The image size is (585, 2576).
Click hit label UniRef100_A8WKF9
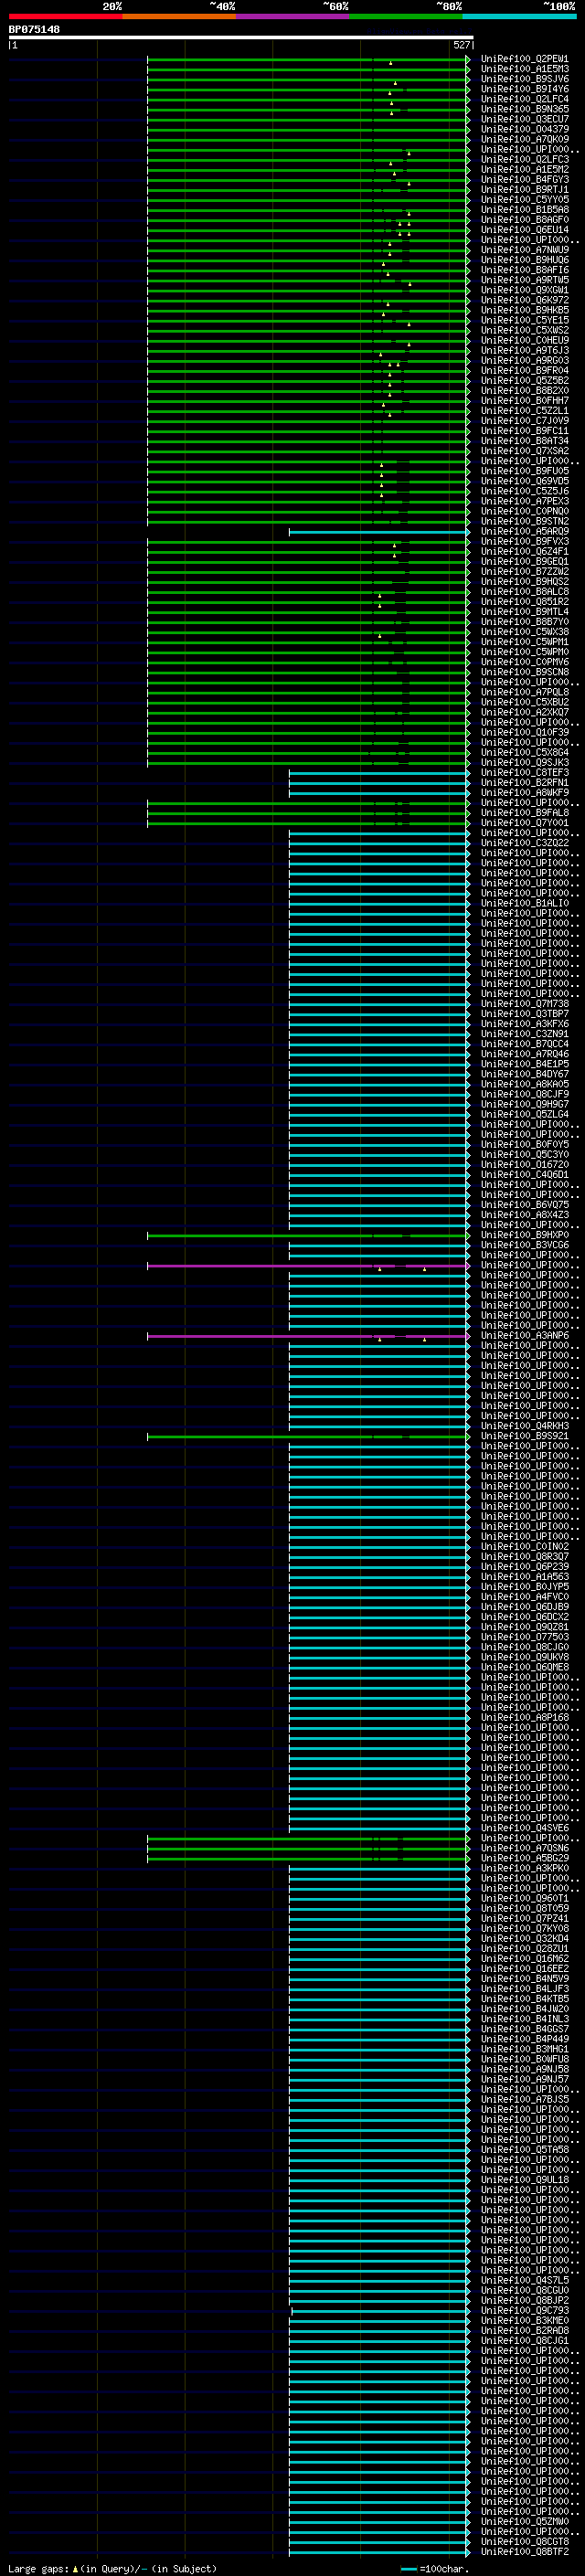point(524,793)
